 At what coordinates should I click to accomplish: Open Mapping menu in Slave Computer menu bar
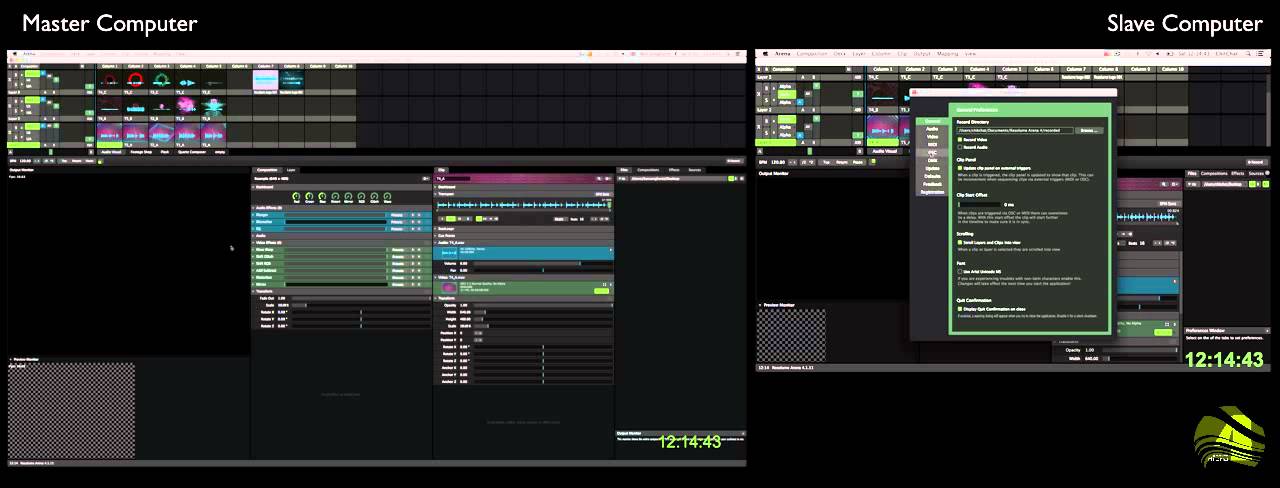(948, 53)
